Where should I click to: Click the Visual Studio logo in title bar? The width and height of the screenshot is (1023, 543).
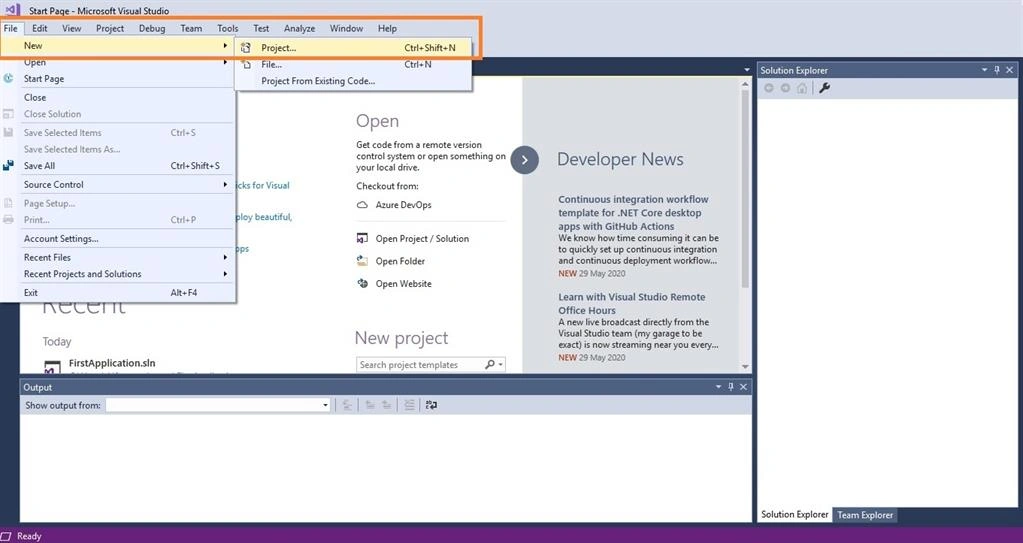coord(12,10)
